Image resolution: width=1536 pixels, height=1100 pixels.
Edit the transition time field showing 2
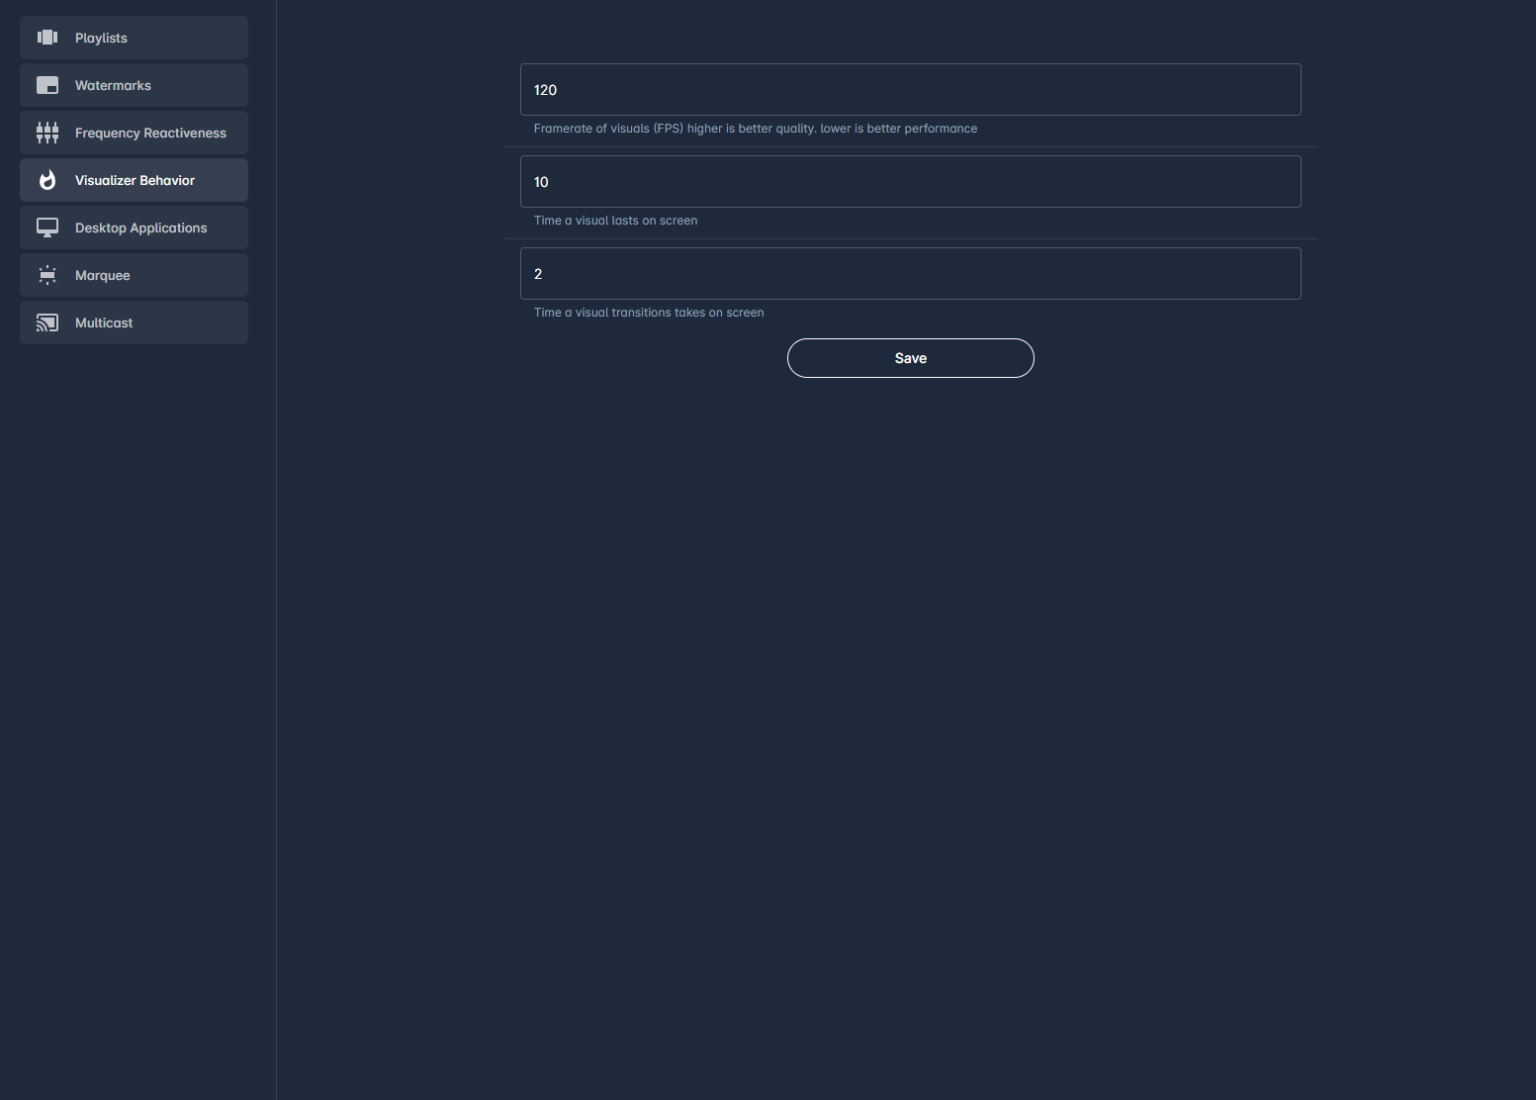(910, 274)
